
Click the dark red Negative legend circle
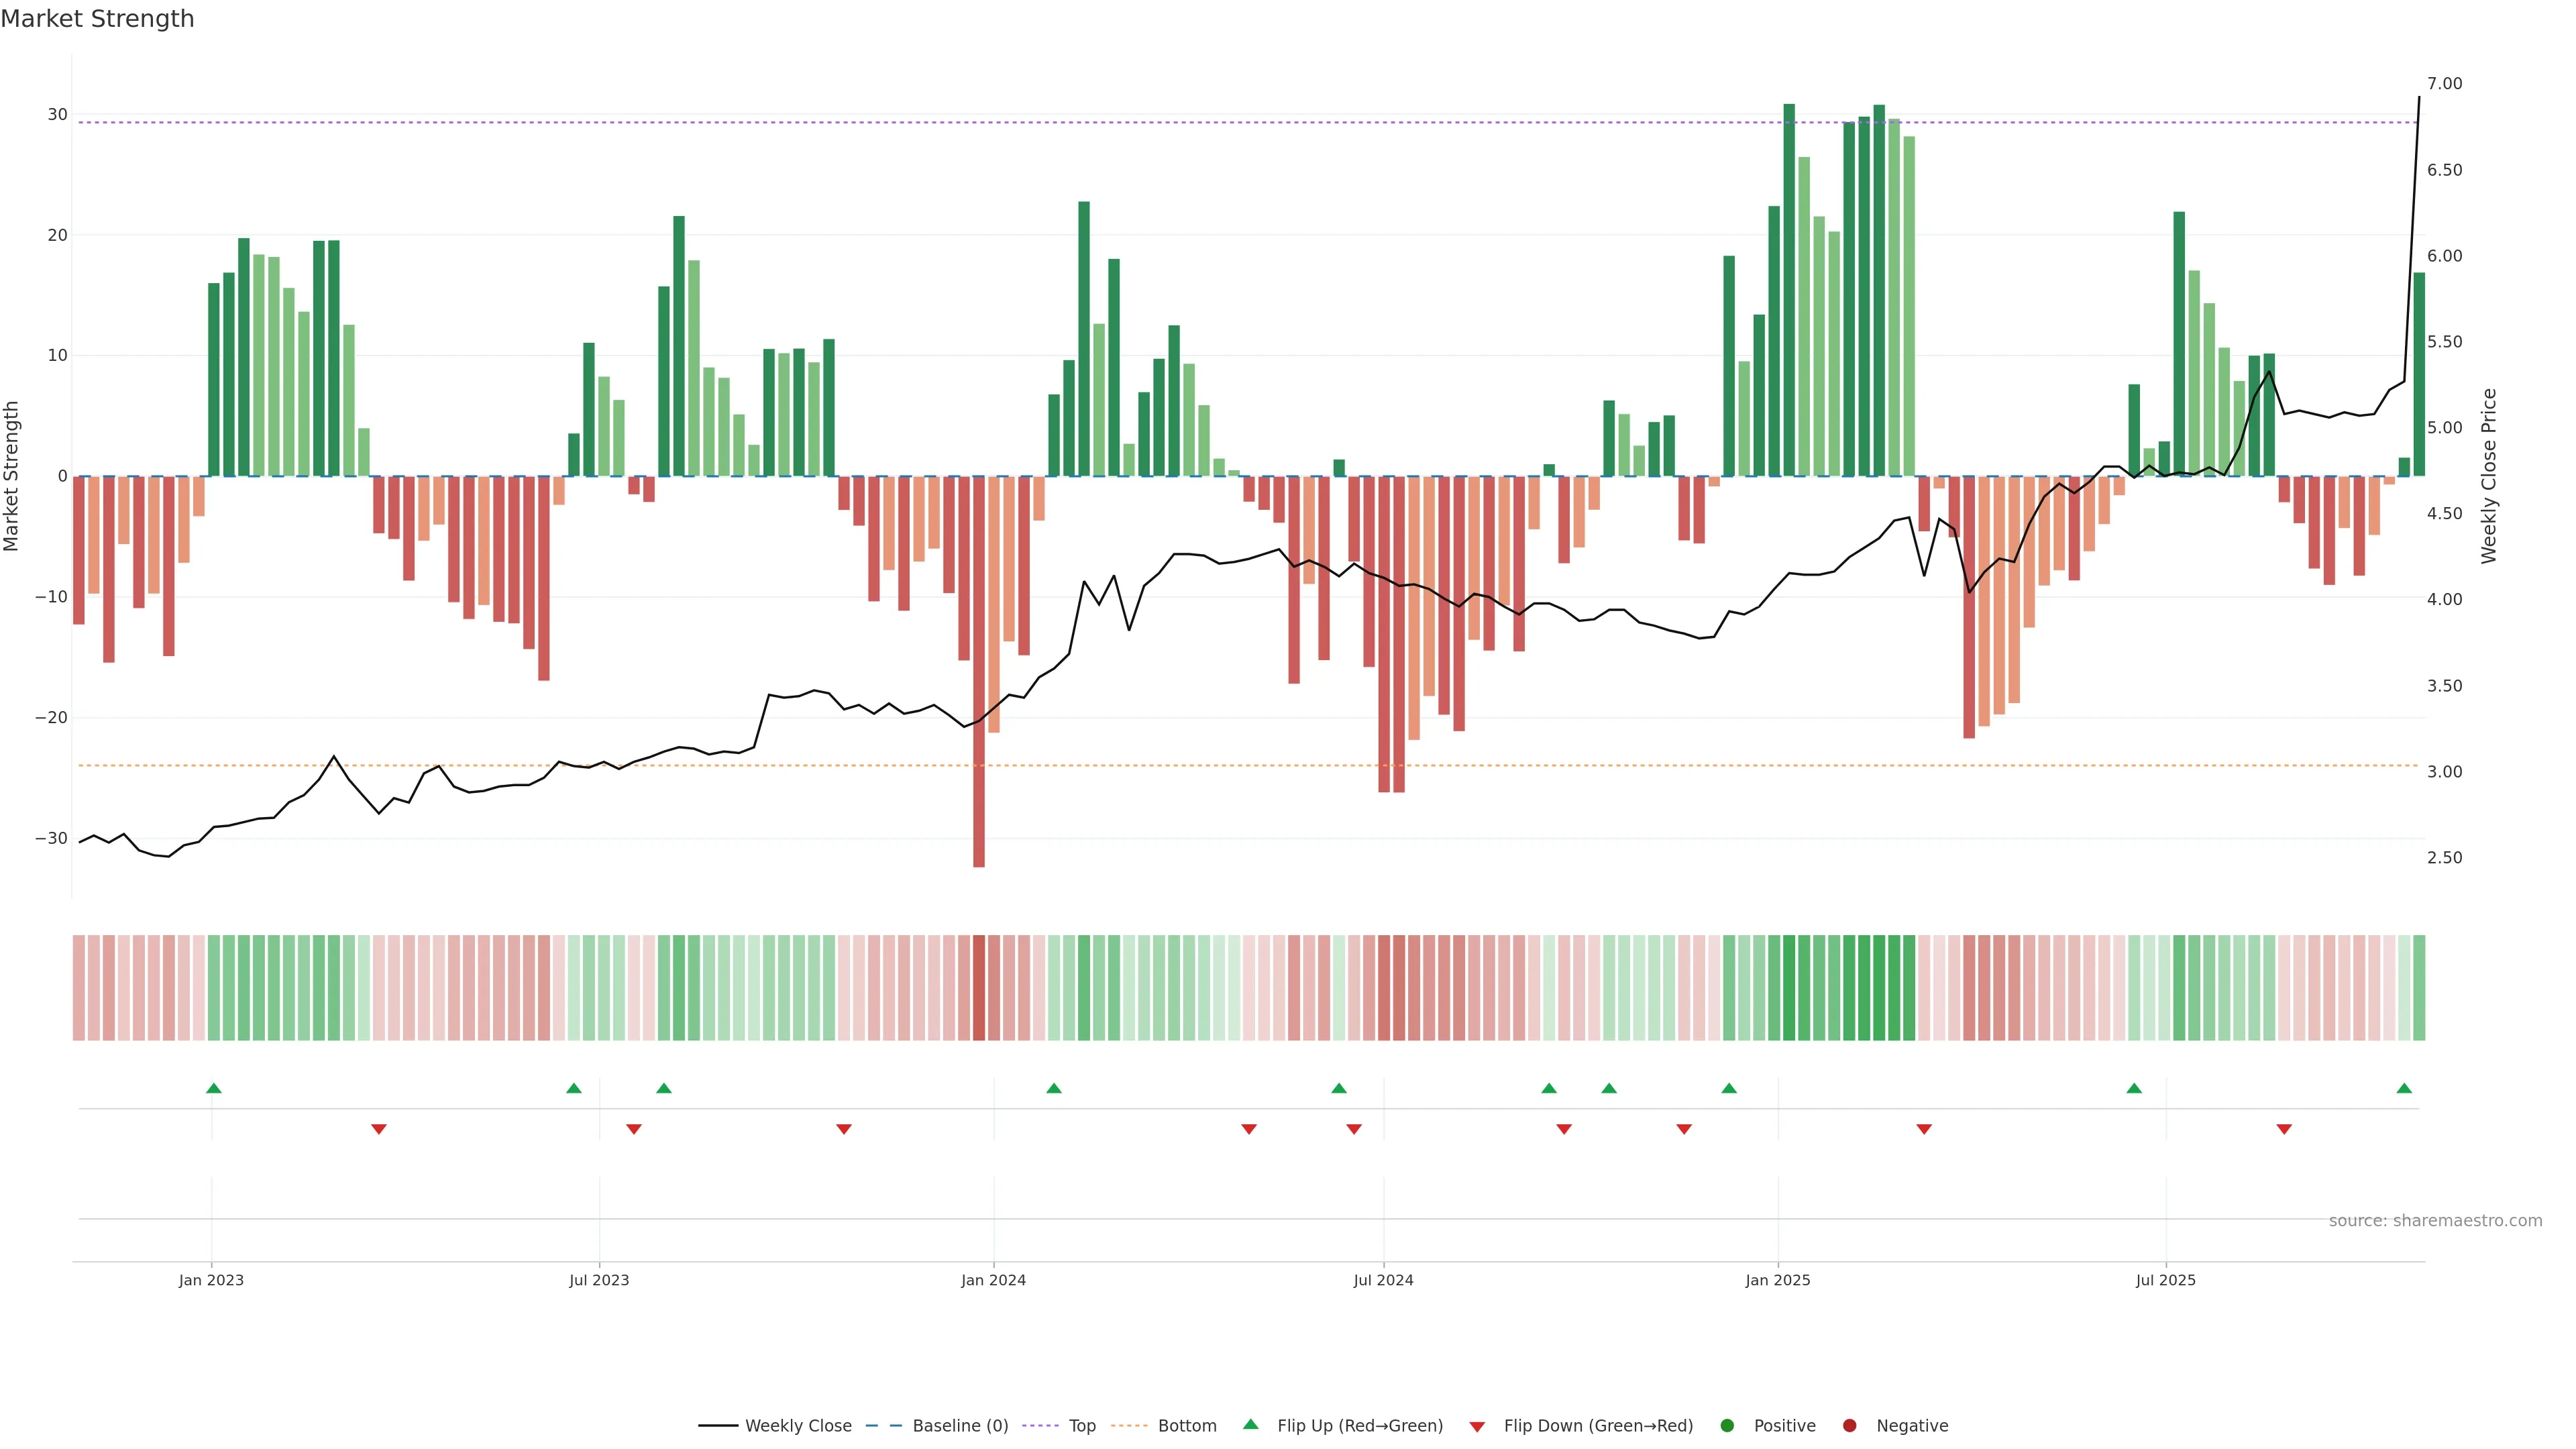tap(1849, 1425)
